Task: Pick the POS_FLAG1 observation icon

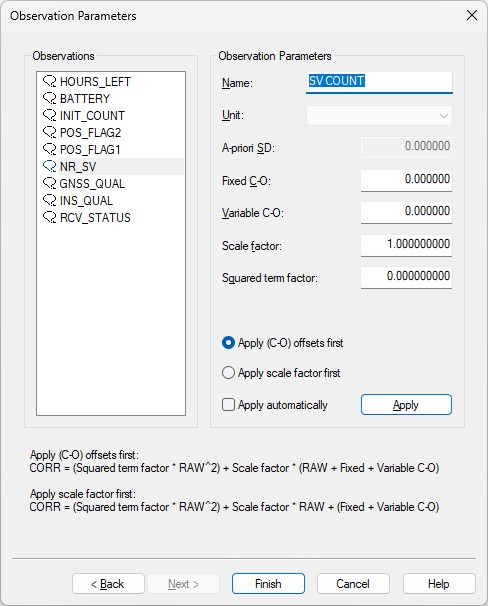Action: 49,150
